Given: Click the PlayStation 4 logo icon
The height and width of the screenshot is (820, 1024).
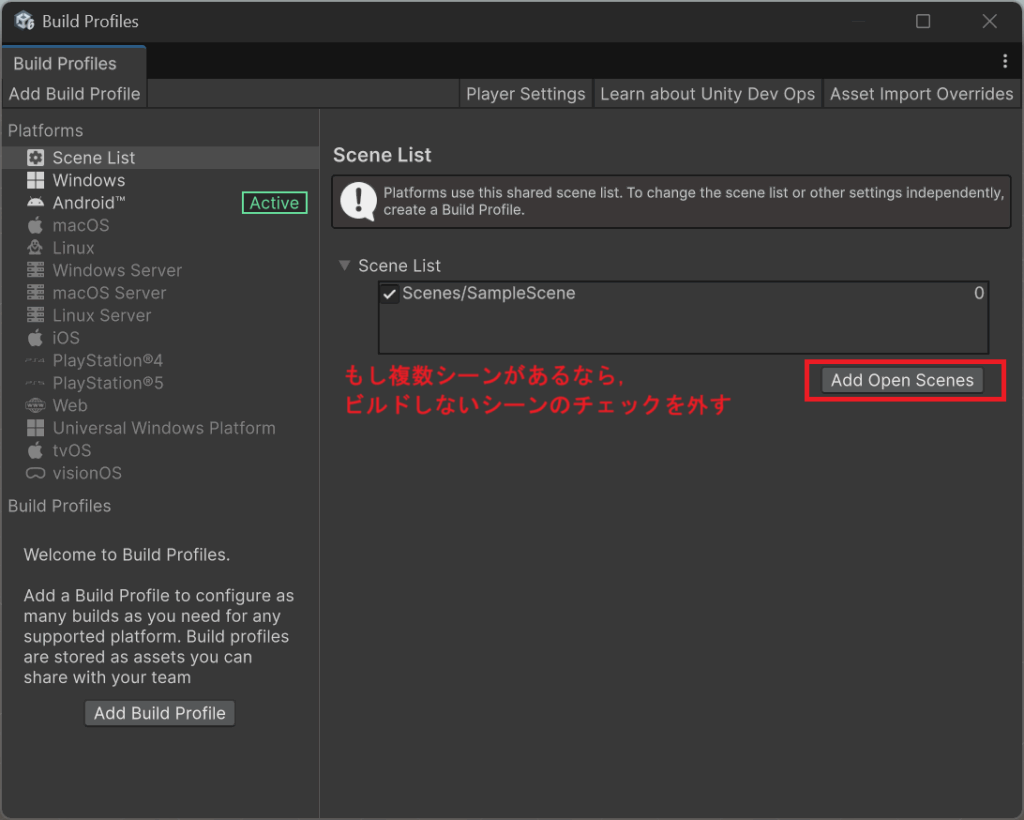Looking at the screenshot, I should tap(35, 360).
